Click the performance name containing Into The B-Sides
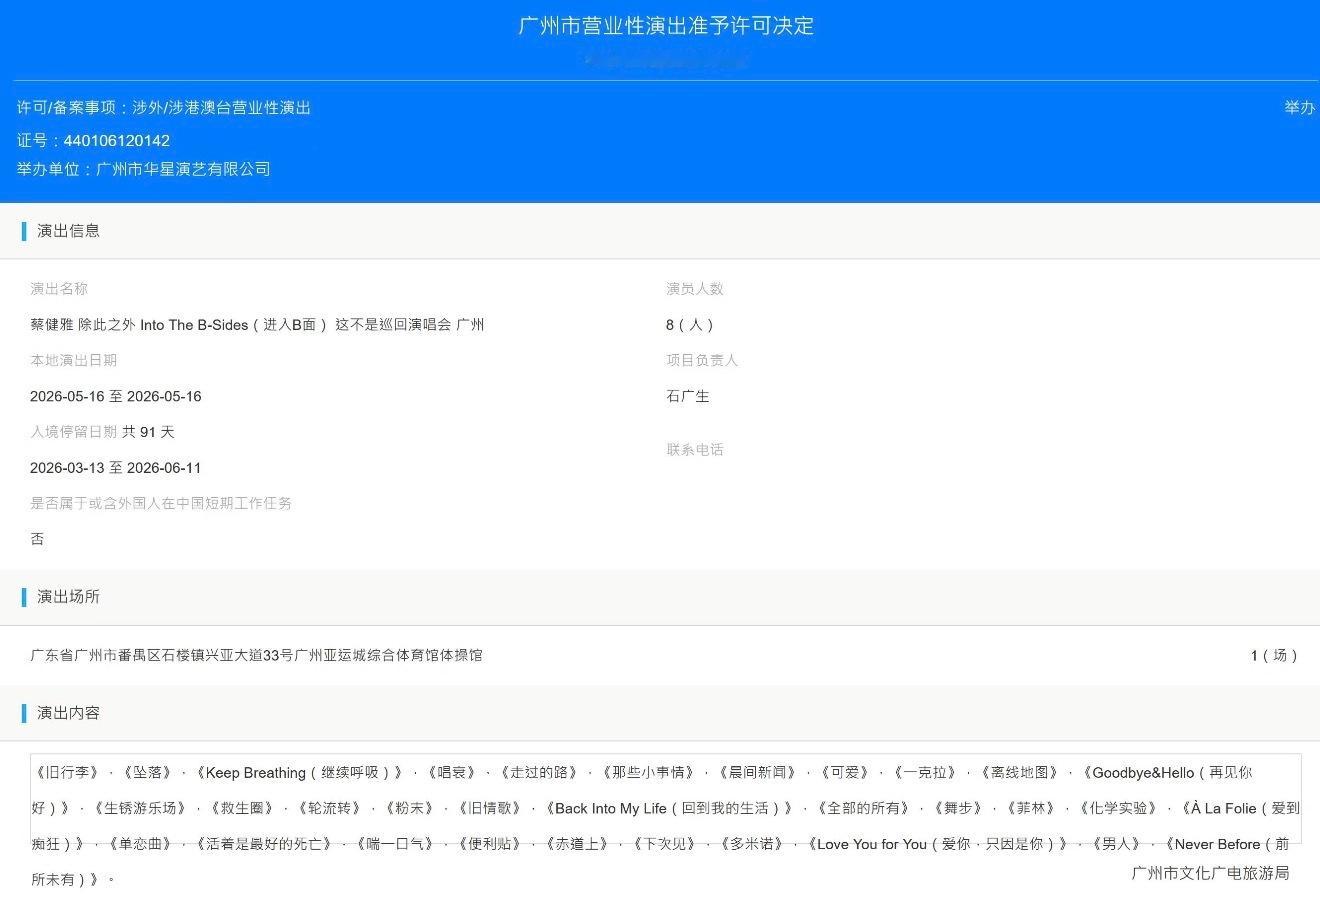 pyautogui.click(x=257, y=324)
